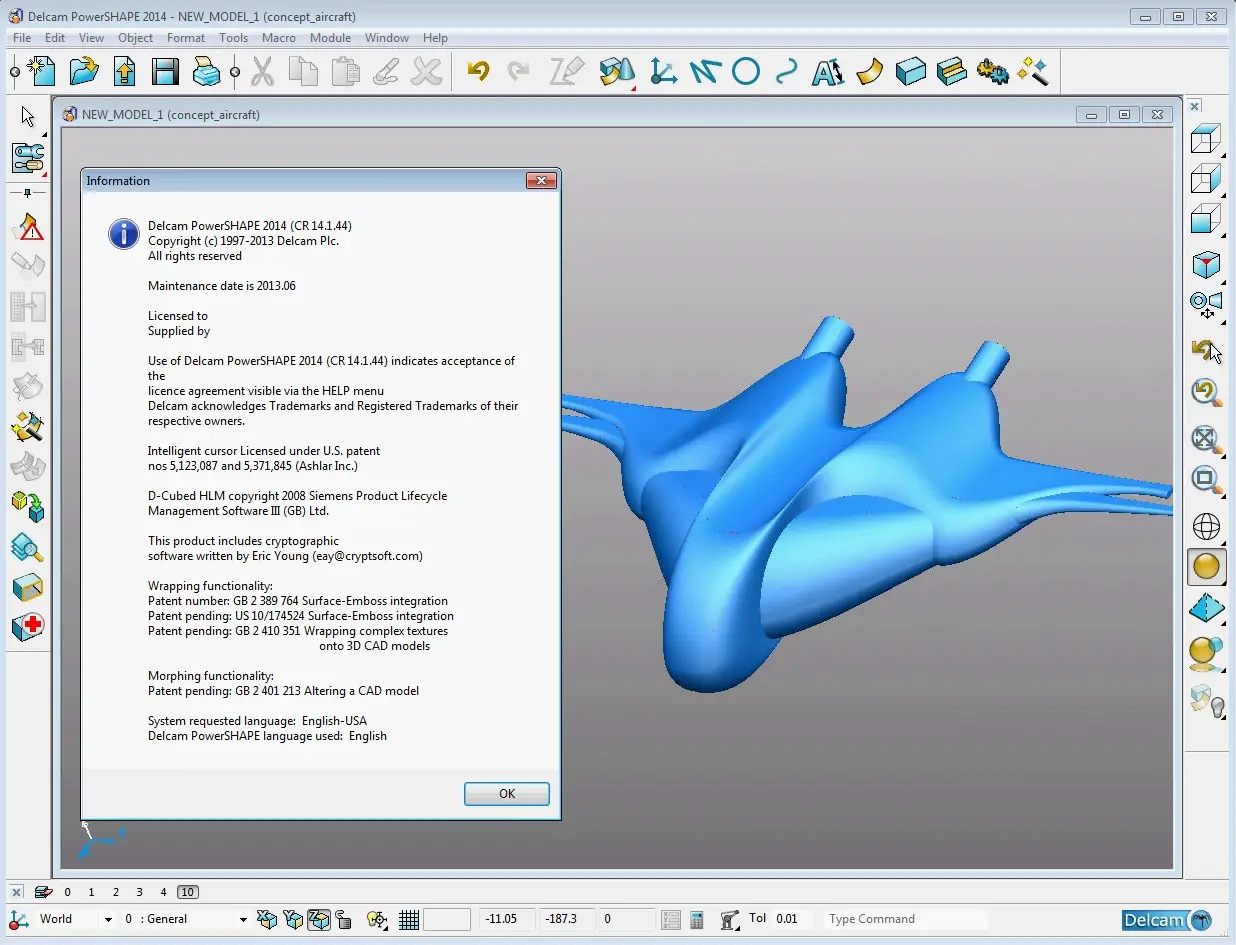Click the view-from-top cube icon
The width and height of the screenshot is (1236, 945).
click(1206, 138)
